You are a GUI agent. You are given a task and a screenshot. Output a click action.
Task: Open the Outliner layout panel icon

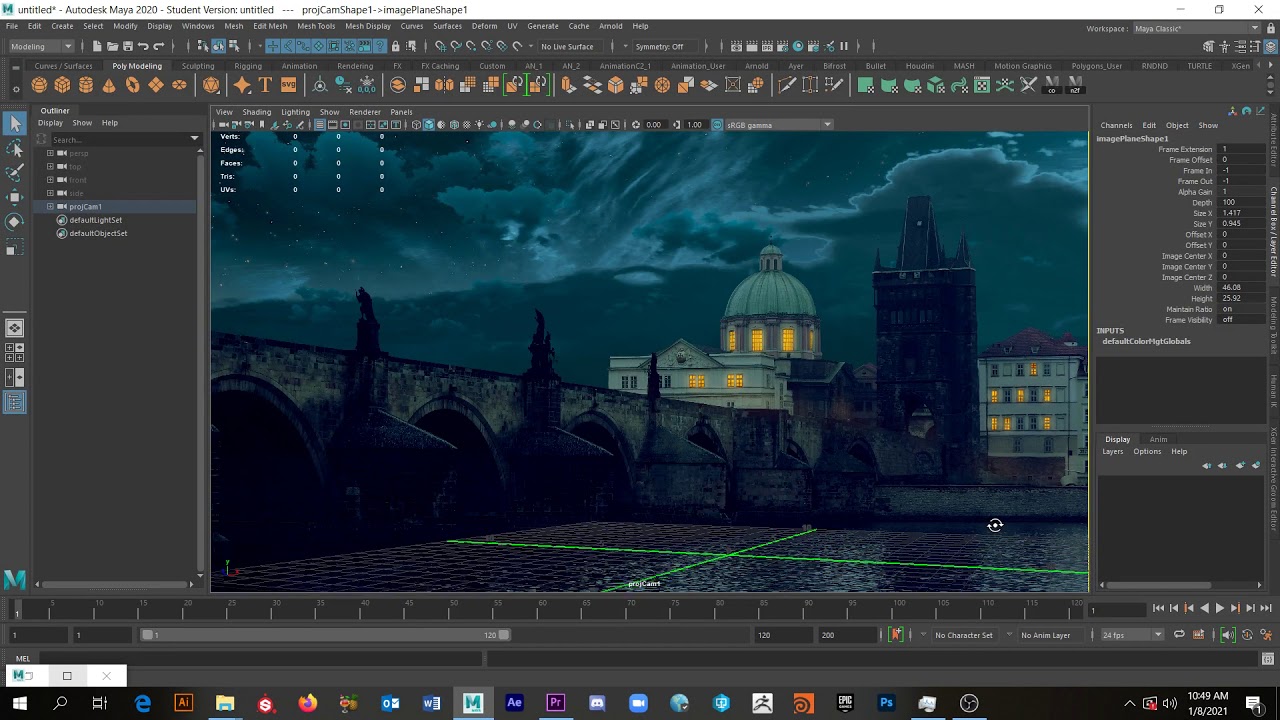(14, 402)
